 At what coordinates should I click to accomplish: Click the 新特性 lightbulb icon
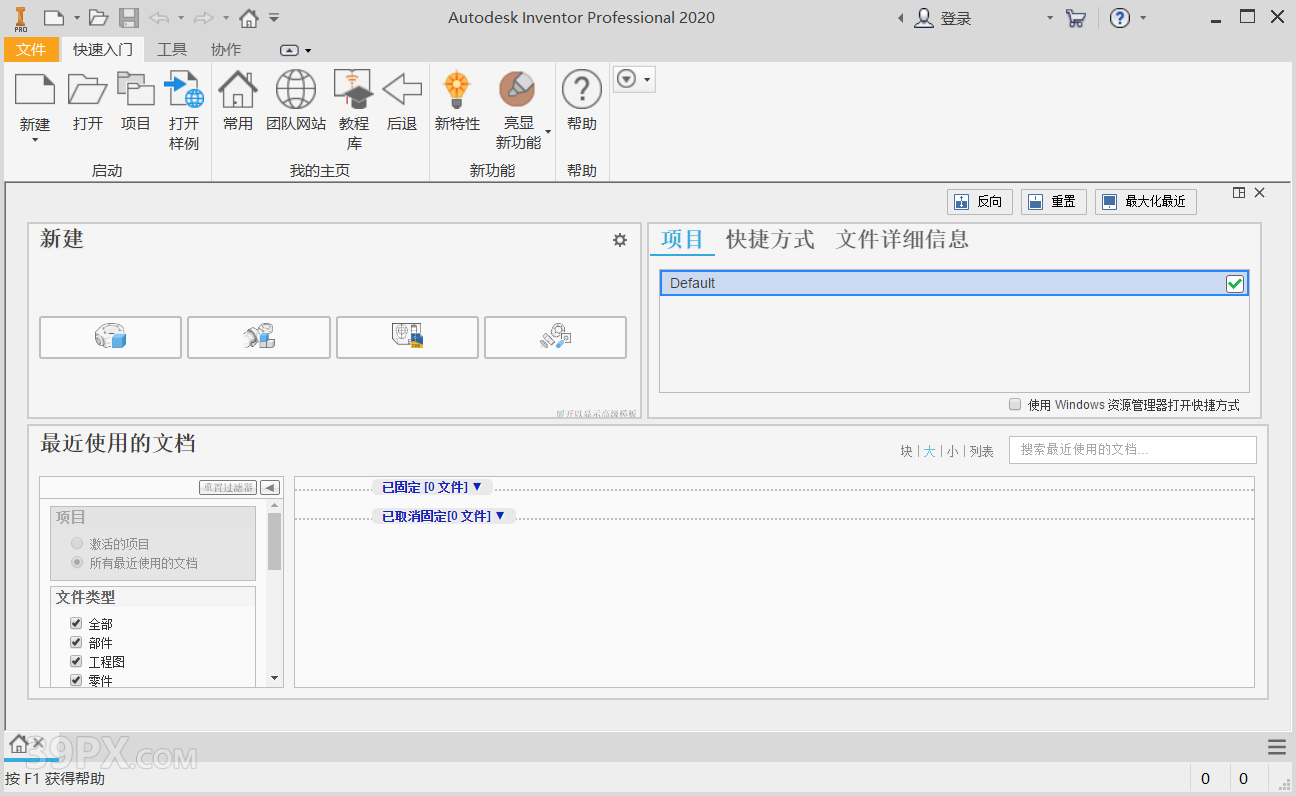point(457,90)
